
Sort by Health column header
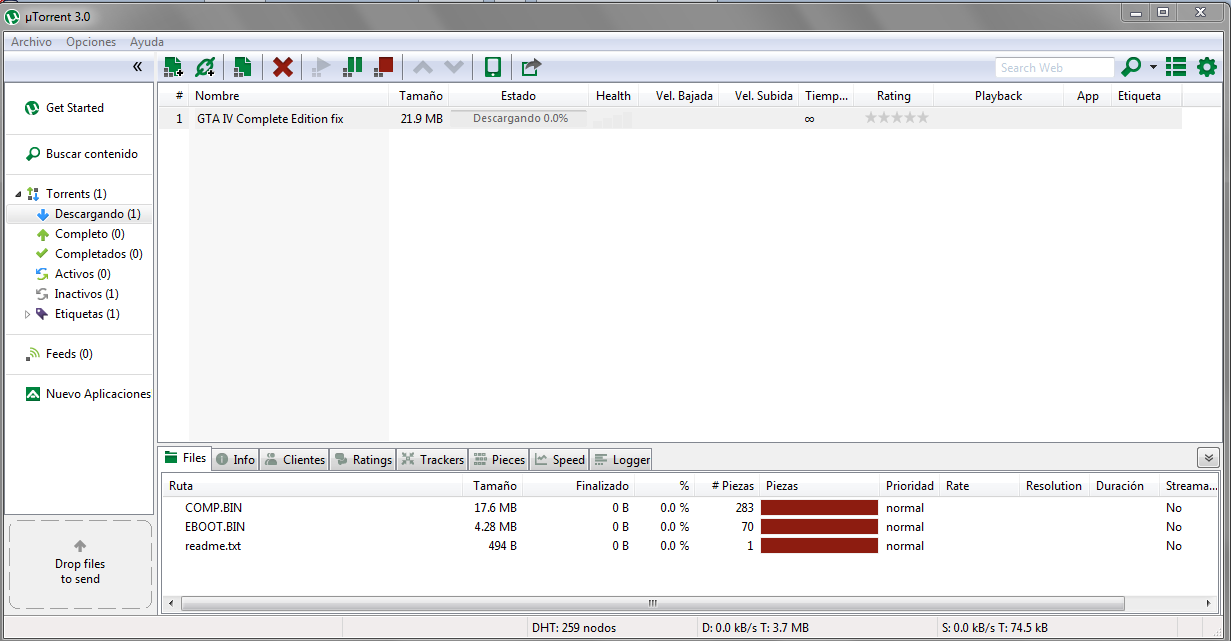[x=613, y=96]
